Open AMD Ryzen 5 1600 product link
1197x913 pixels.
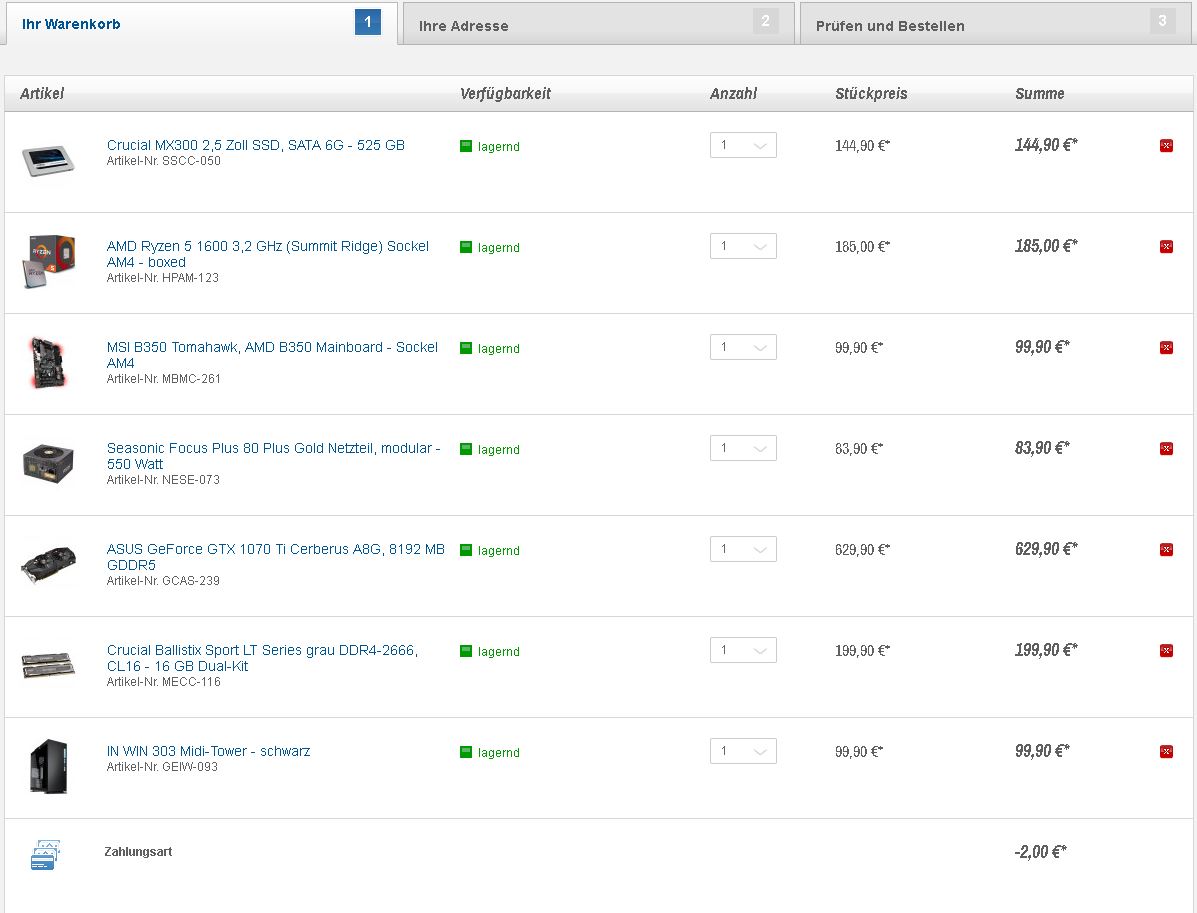pos(268,254)
